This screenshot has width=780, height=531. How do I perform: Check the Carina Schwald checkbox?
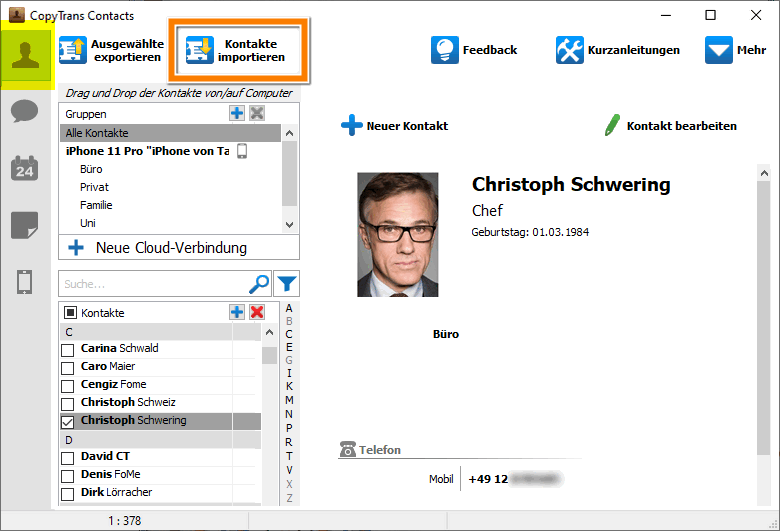coord(68,350)
